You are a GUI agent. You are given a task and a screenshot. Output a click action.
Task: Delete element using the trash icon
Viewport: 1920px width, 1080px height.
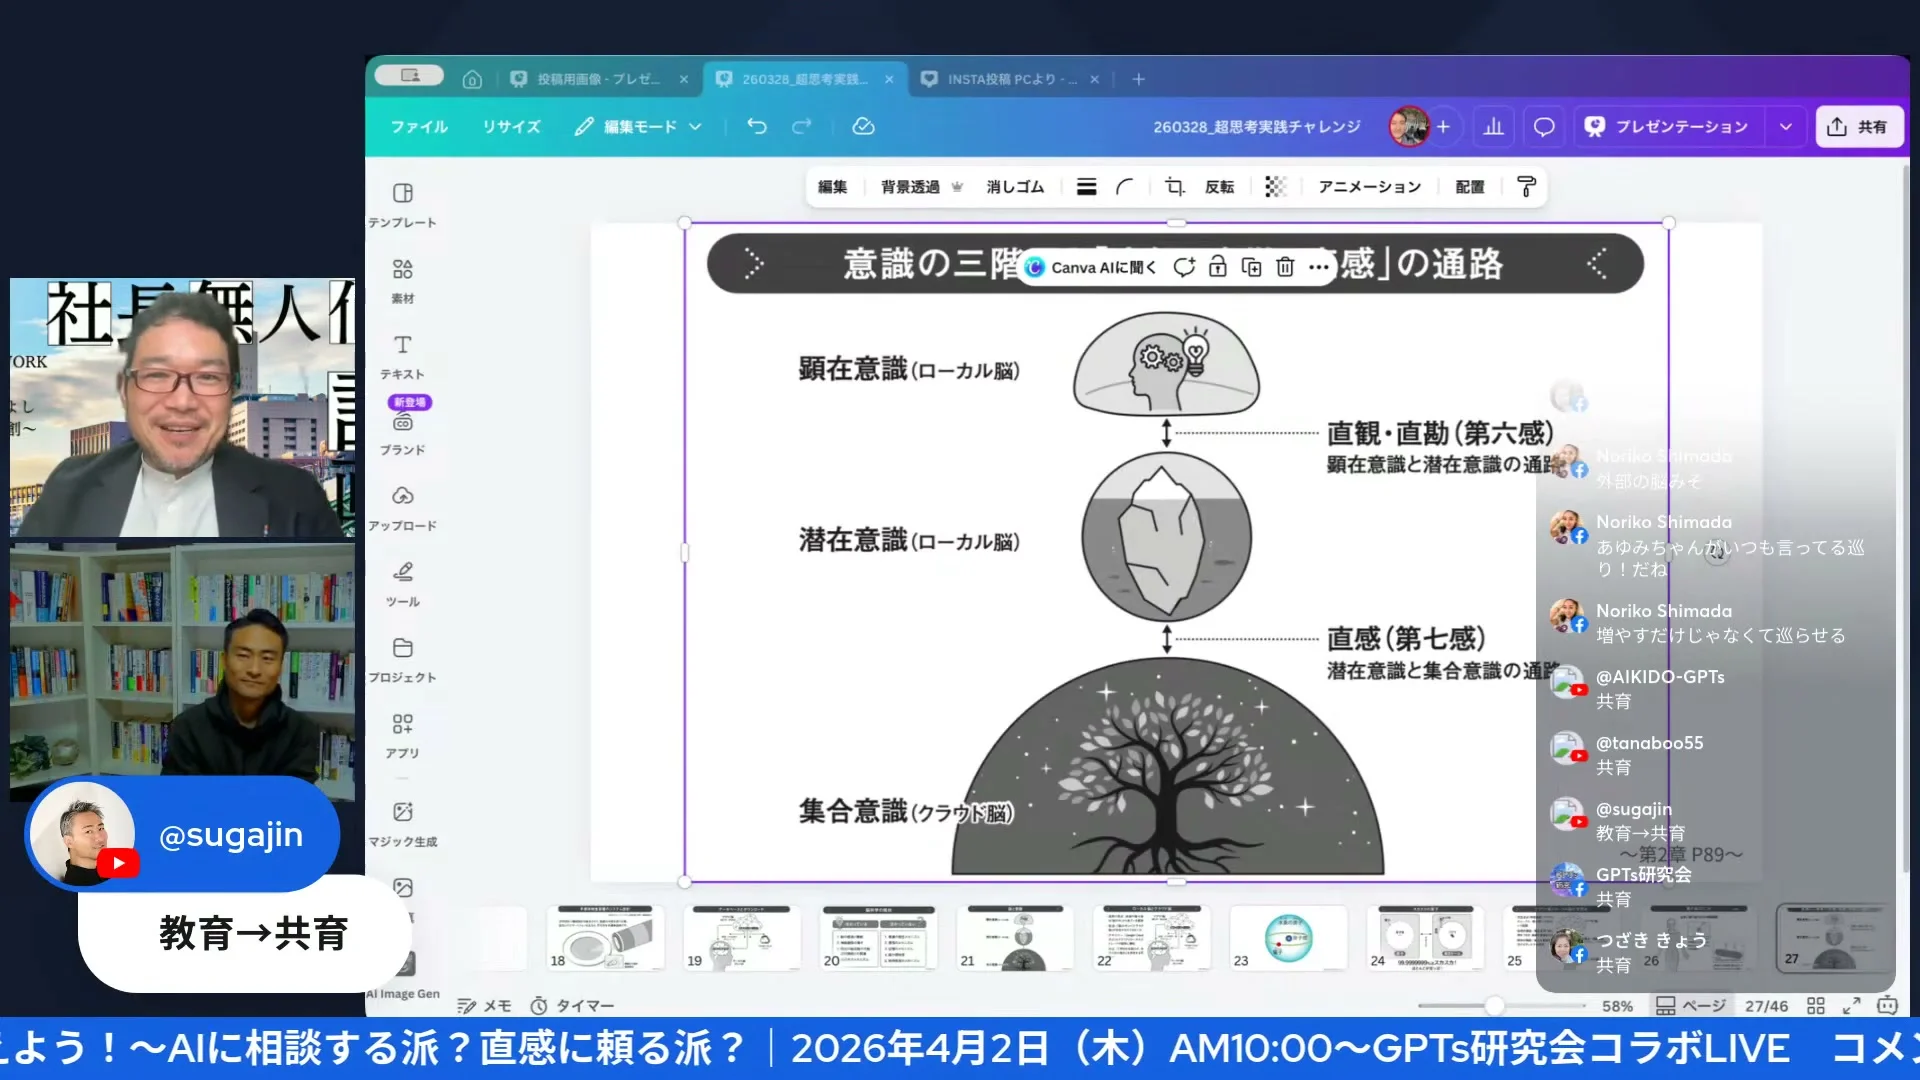(x=1285, y=267)
